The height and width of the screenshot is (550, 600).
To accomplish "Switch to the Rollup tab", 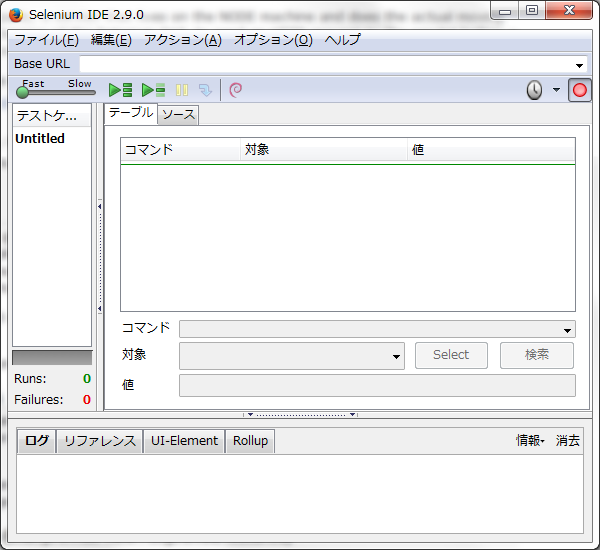I will 250,441.
